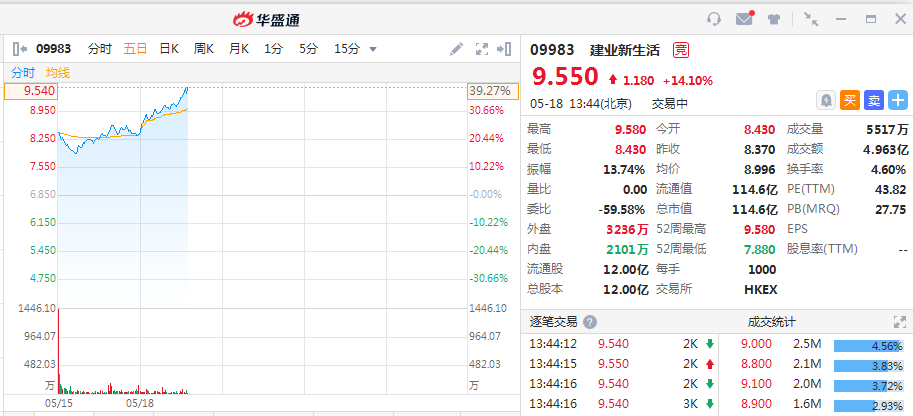Click the 9.000 price in 成交统计

[x=756, y=344]
